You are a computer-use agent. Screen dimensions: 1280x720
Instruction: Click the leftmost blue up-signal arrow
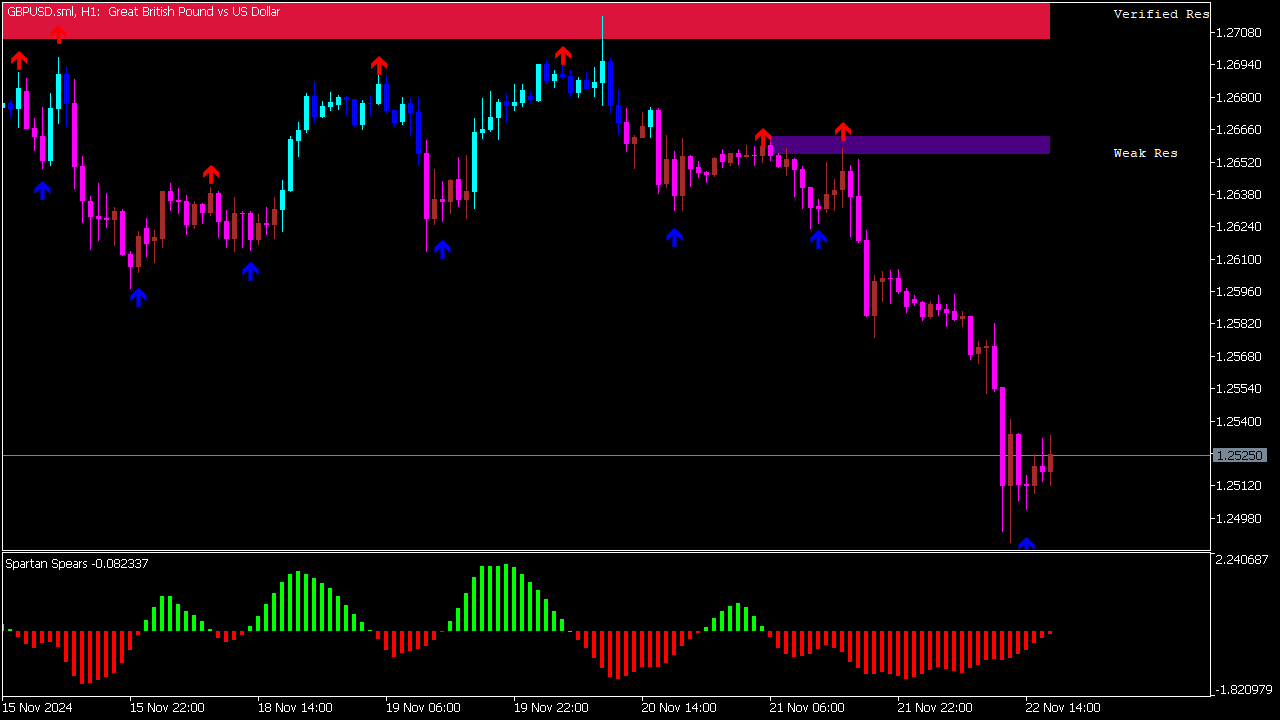pos(42,190)
